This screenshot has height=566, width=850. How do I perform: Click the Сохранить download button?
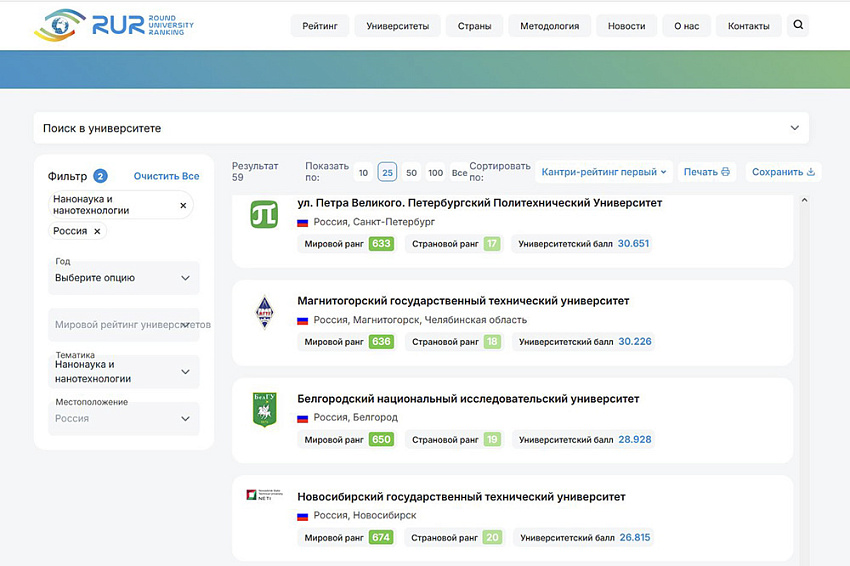tap(783, 172)
